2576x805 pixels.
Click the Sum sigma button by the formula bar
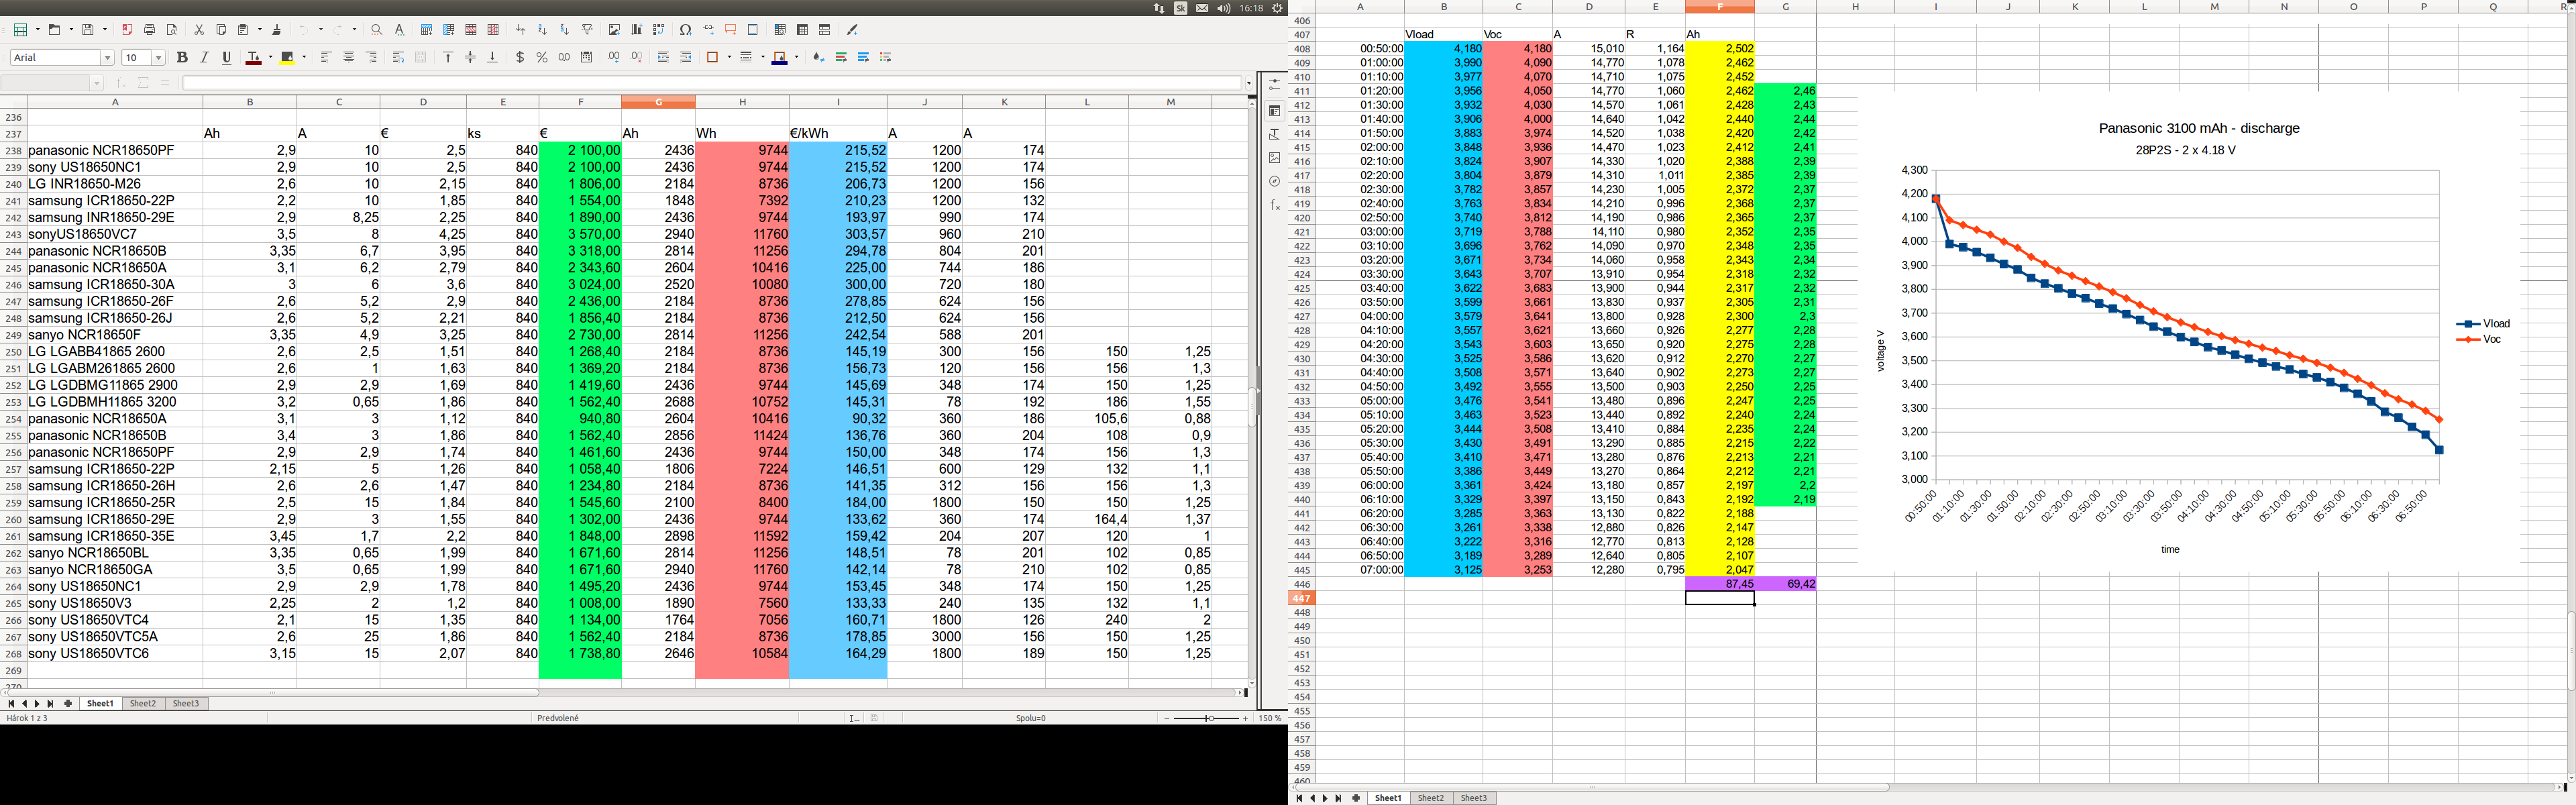pos(143,83)
